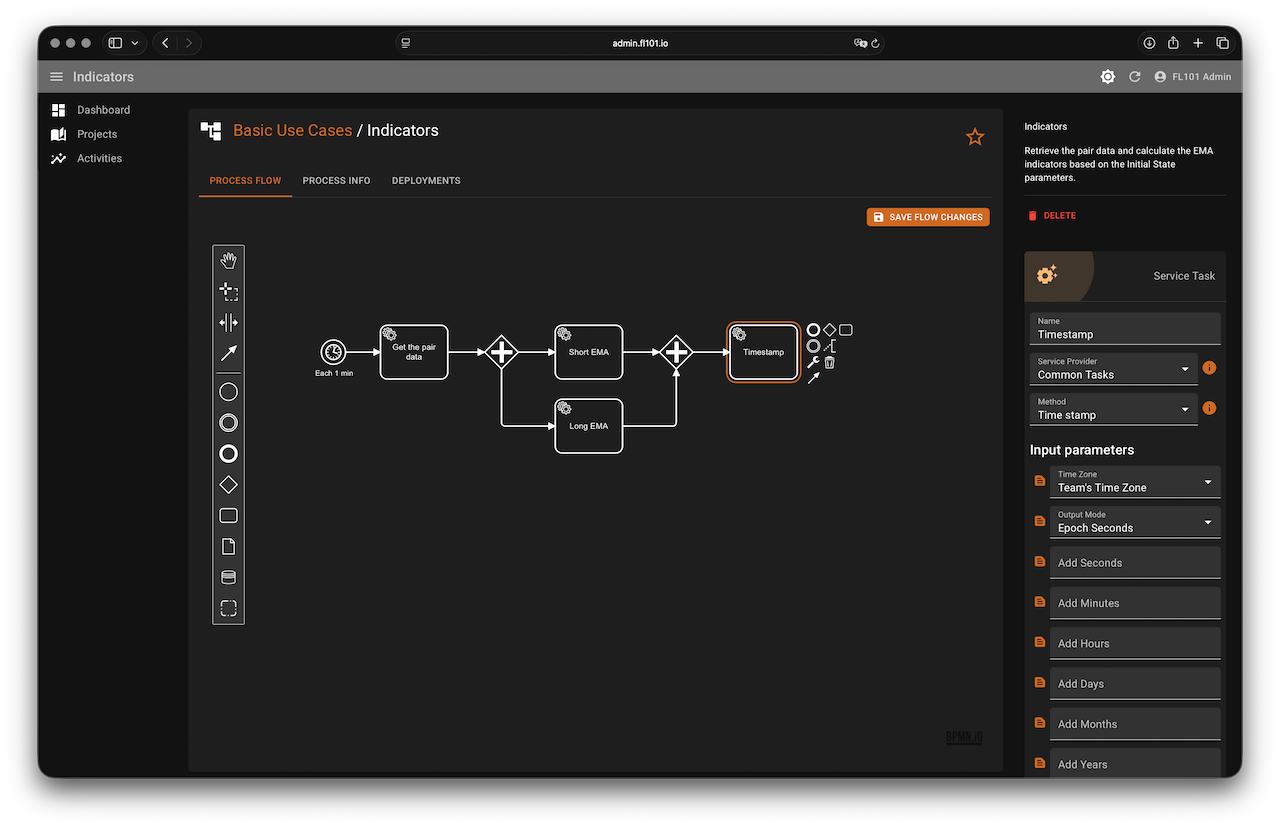
Task: Open the Time Zone dropdown
Action: coord(1134,482)
